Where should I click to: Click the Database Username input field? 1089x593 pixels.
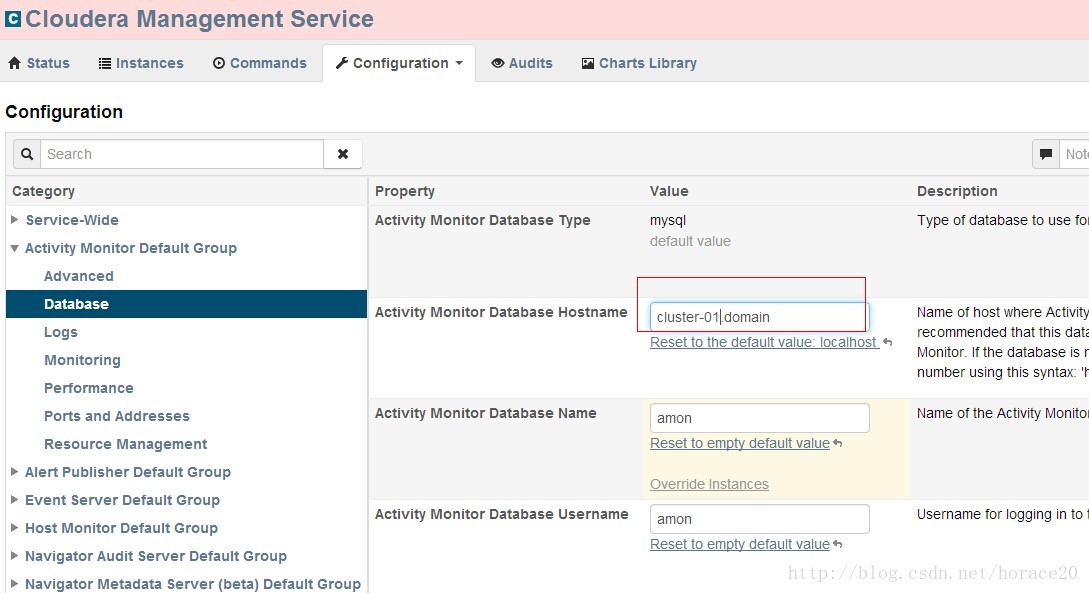coord(759,519)
